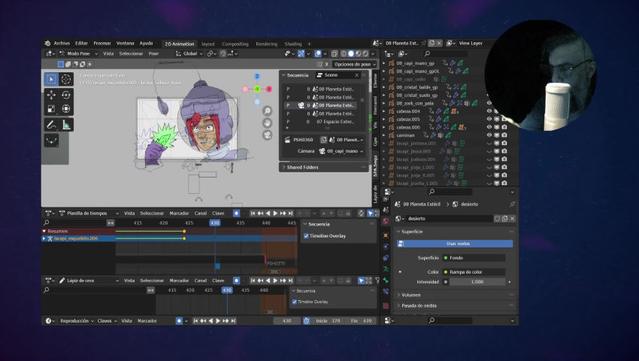The width and height of the screenshot is (639, 361).
Task: Hide cabeza.000 in viewport via eye icon
Action: pos(489,127)
